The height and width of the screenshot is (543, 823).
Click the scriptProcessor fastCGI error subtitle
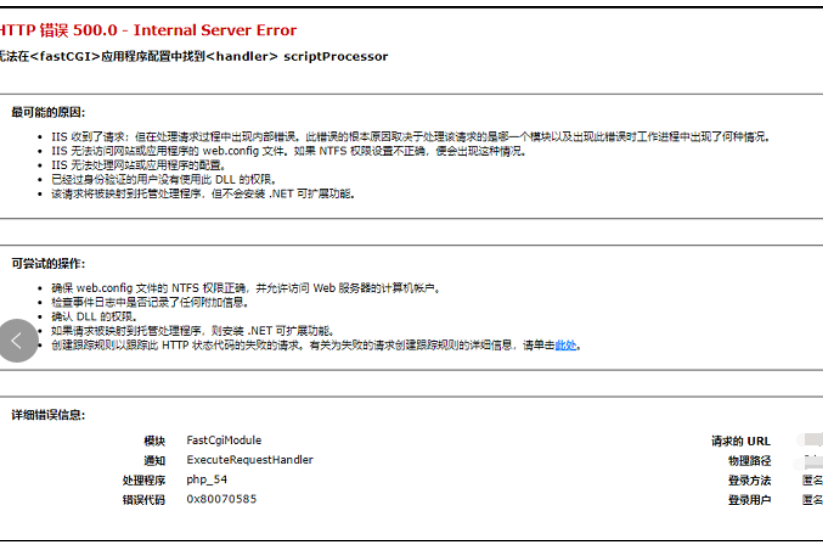193,57
